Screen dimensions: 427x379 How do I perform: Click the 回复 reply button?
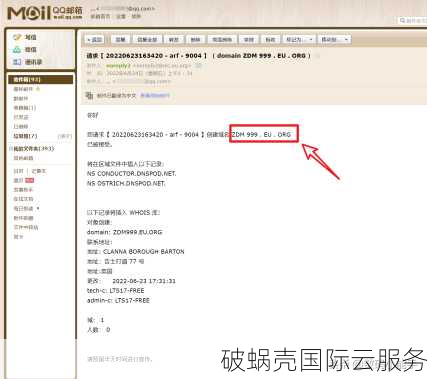tap(120, 40)
